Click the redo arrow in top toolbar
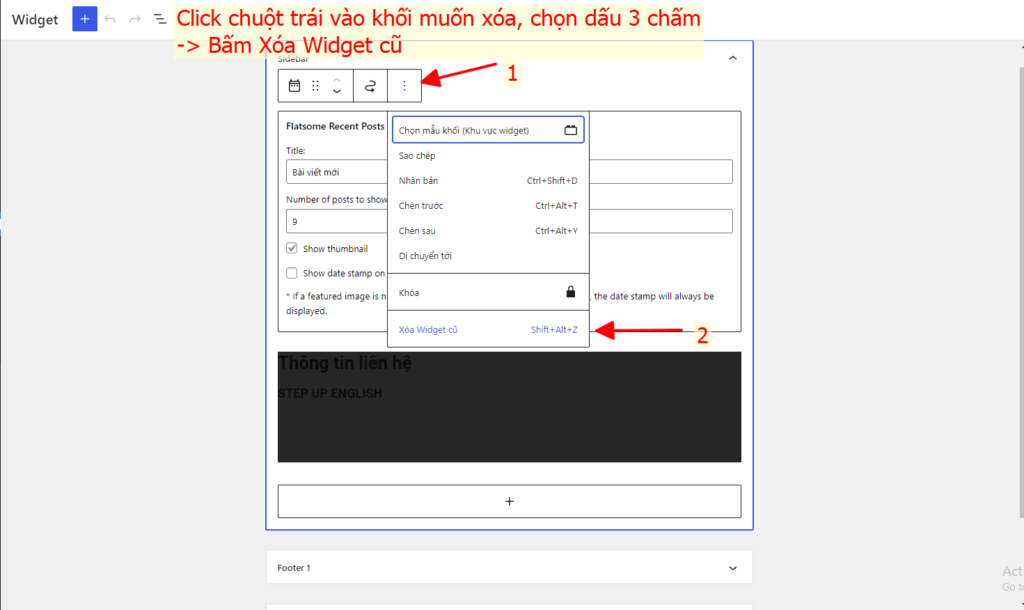 point(135,19)
